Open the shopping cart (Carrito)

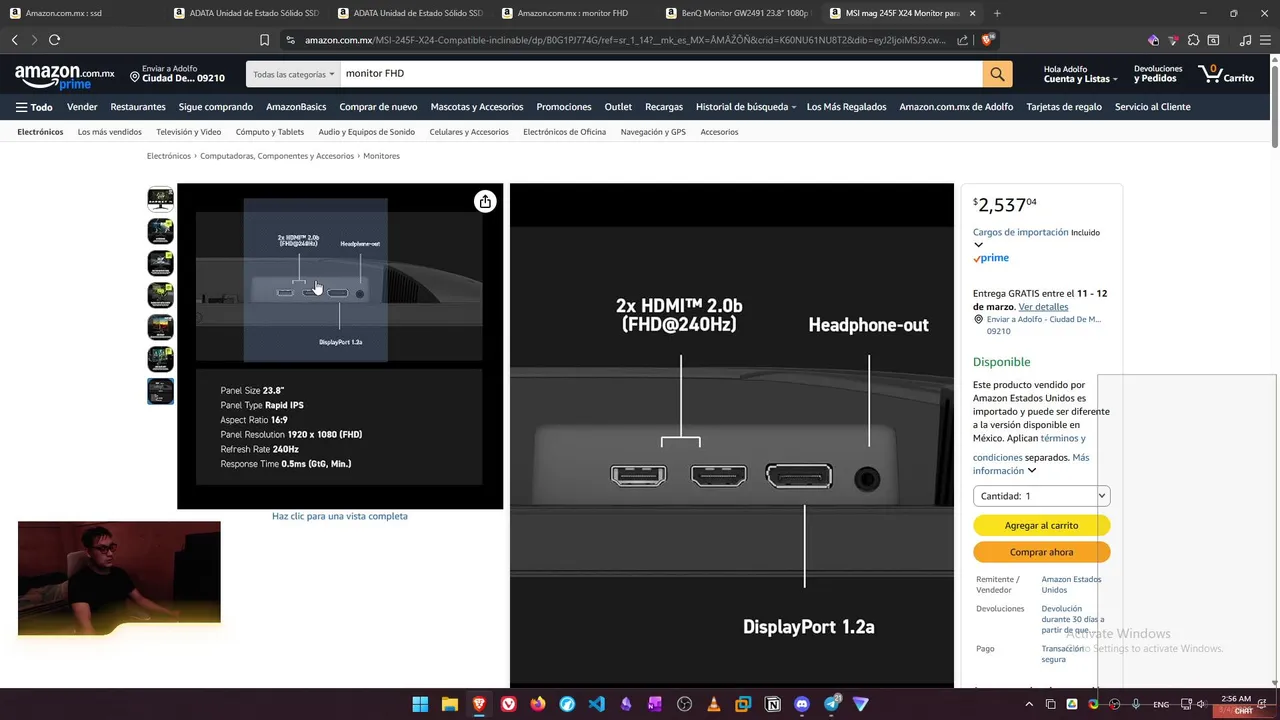pyautogui.click(x=1226, y=74)
